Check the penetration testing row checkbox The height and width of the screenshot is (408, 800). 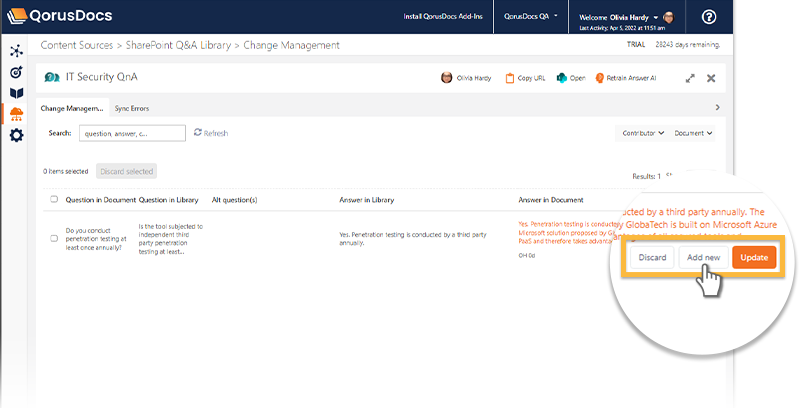tap(54, 238)
